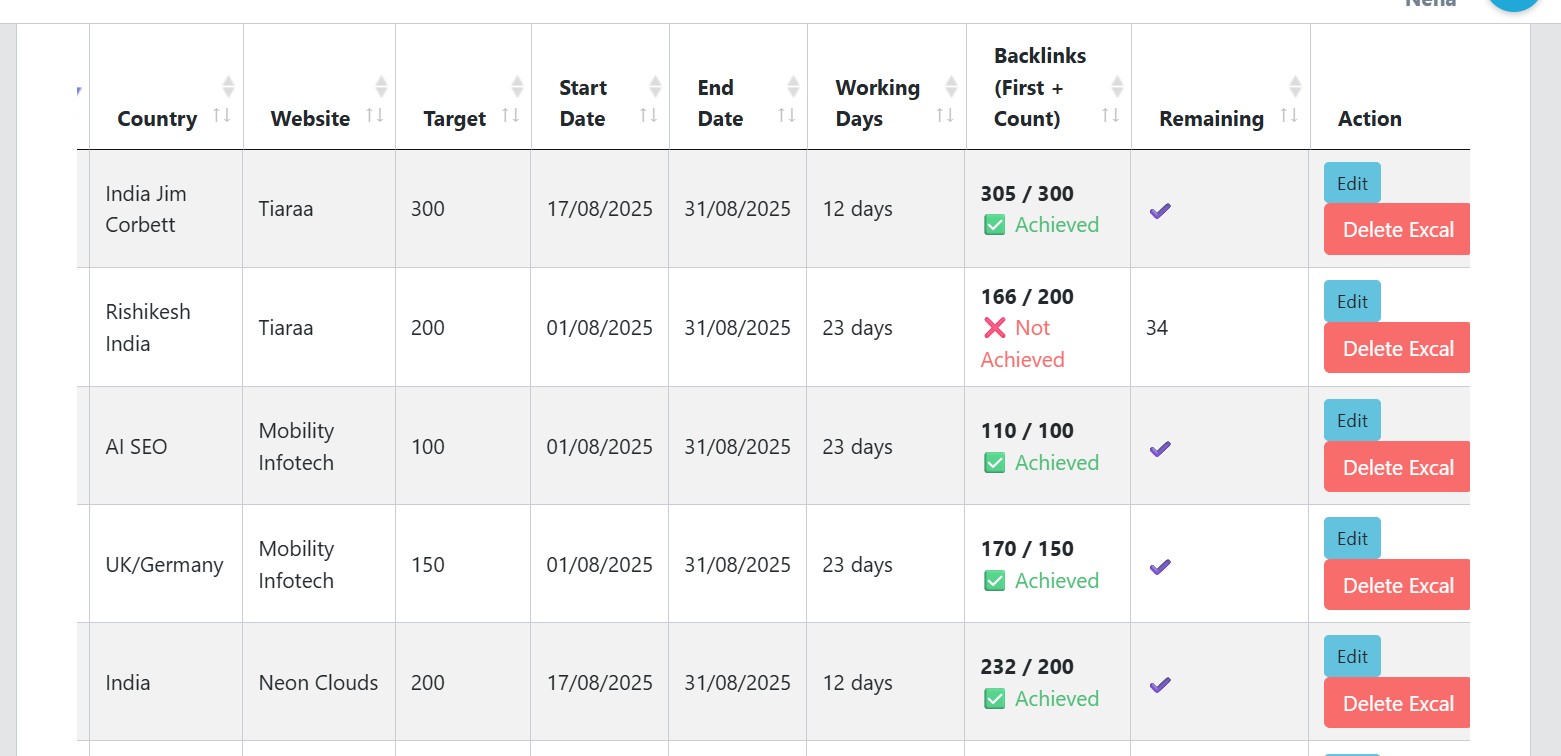Viewport: 1561px width, 756px height.
Task: Click purple checkmark in UK/Germany row
Action: [1160, 567]
